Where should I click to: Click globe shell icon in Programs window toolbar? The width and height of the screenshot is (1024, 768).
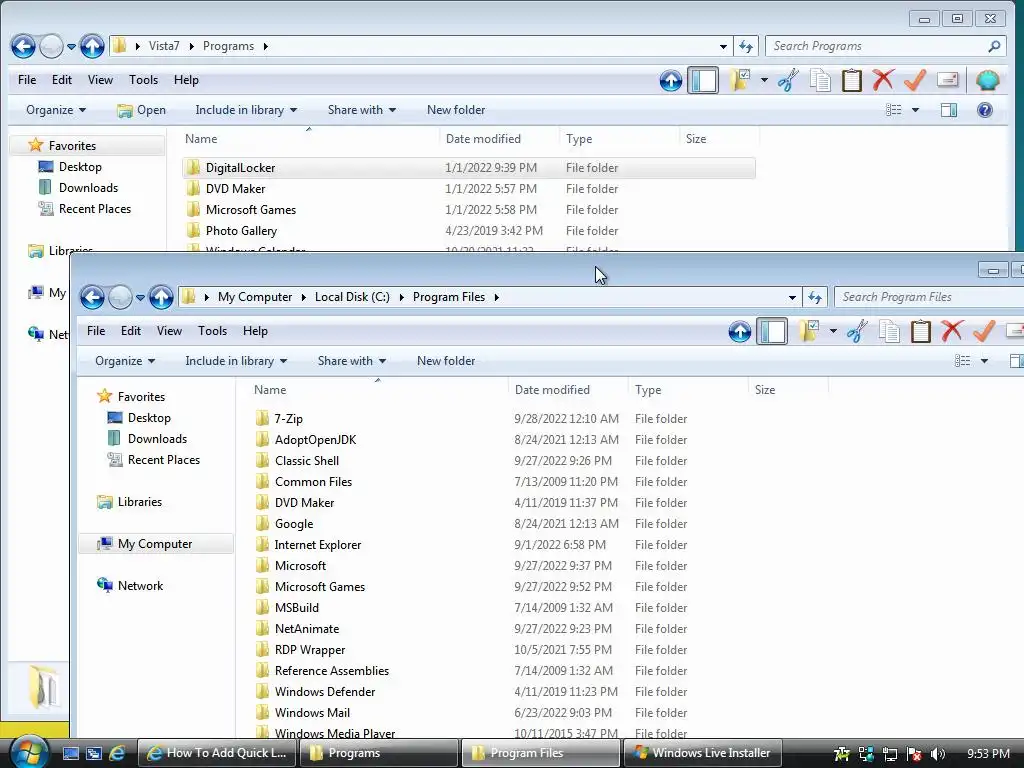987,80
